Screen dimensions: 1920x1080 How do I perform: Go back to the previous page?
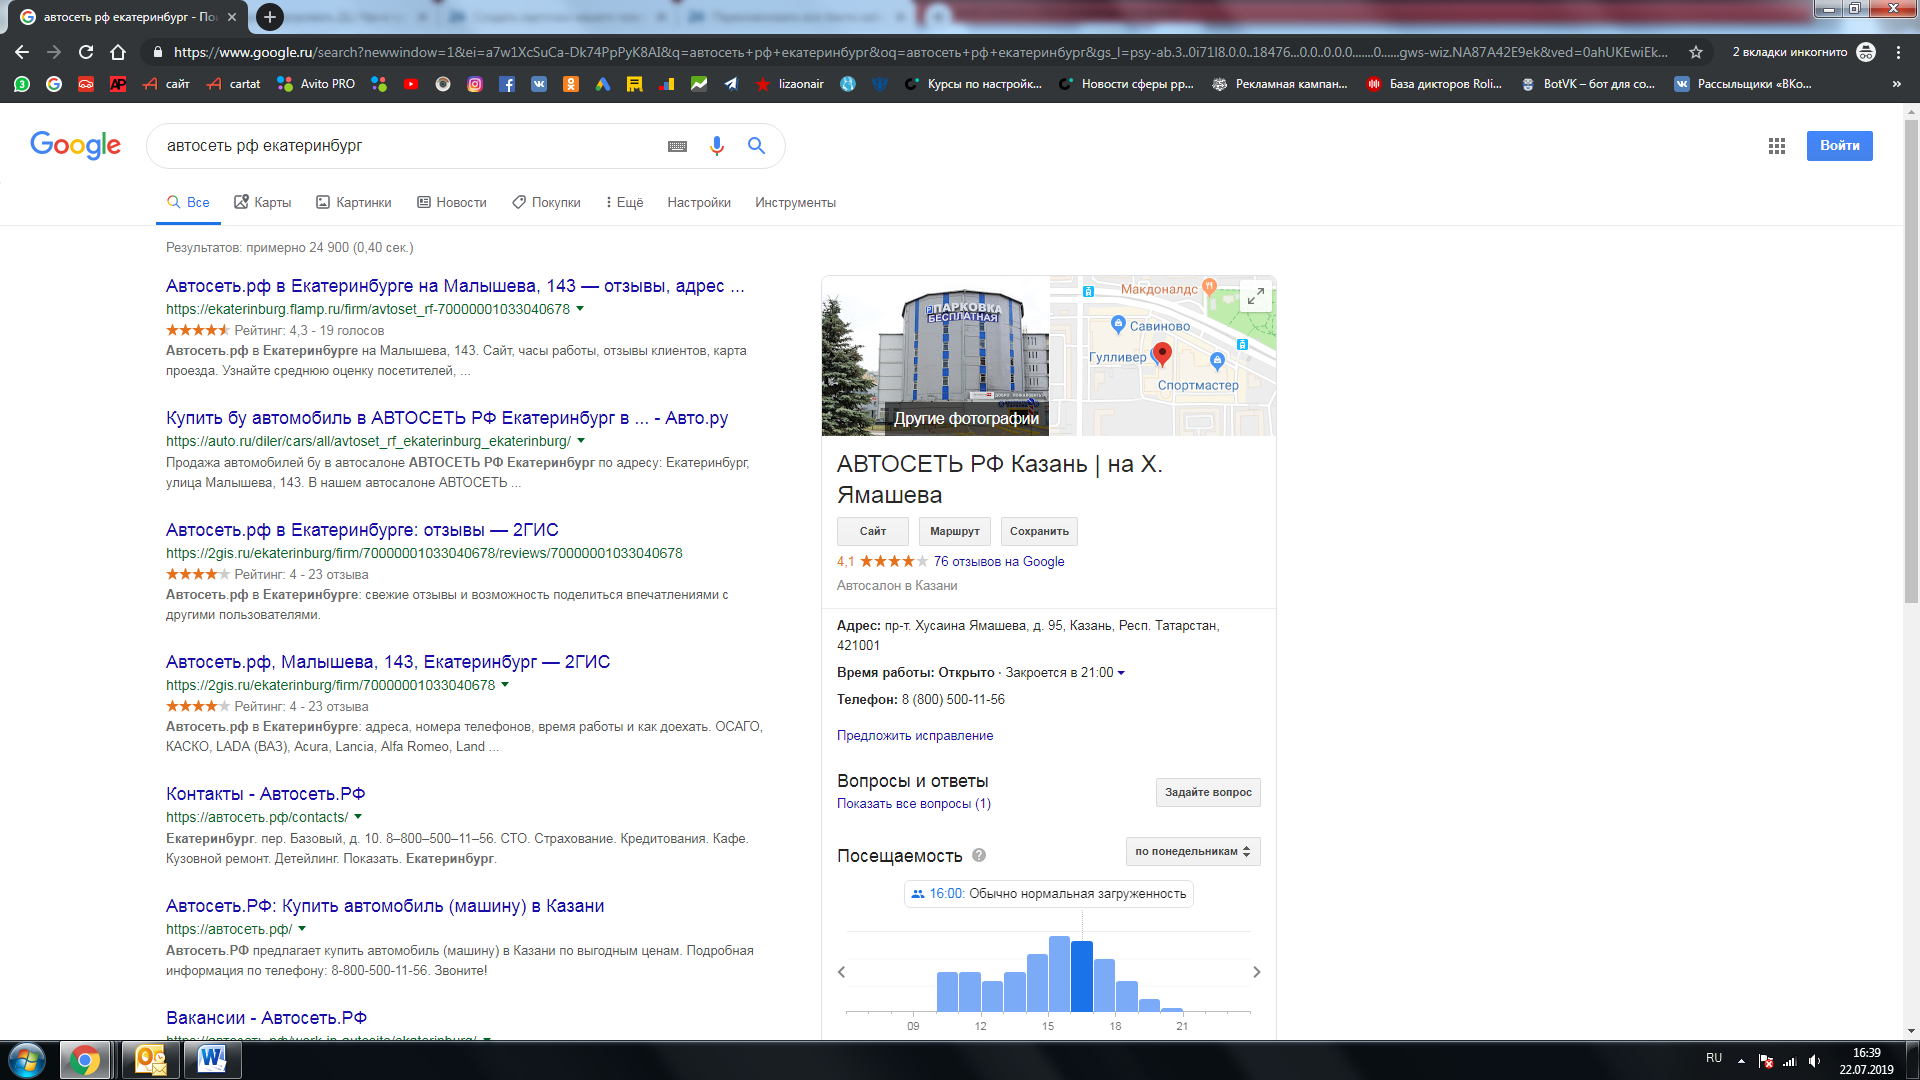click(x=22, y=52)
